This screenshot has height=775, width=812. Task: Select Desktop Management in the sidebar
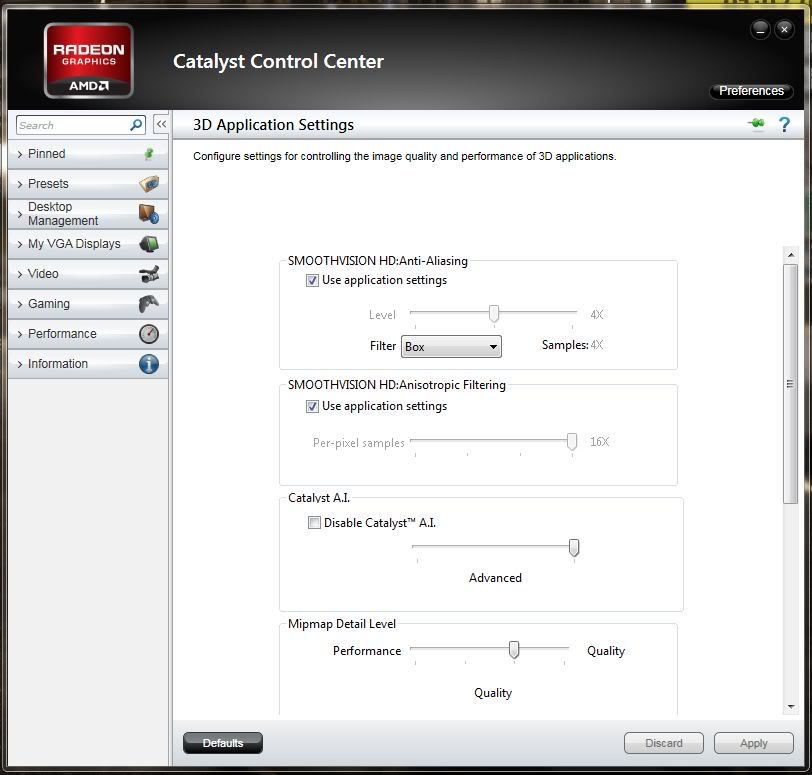[88, 214]
